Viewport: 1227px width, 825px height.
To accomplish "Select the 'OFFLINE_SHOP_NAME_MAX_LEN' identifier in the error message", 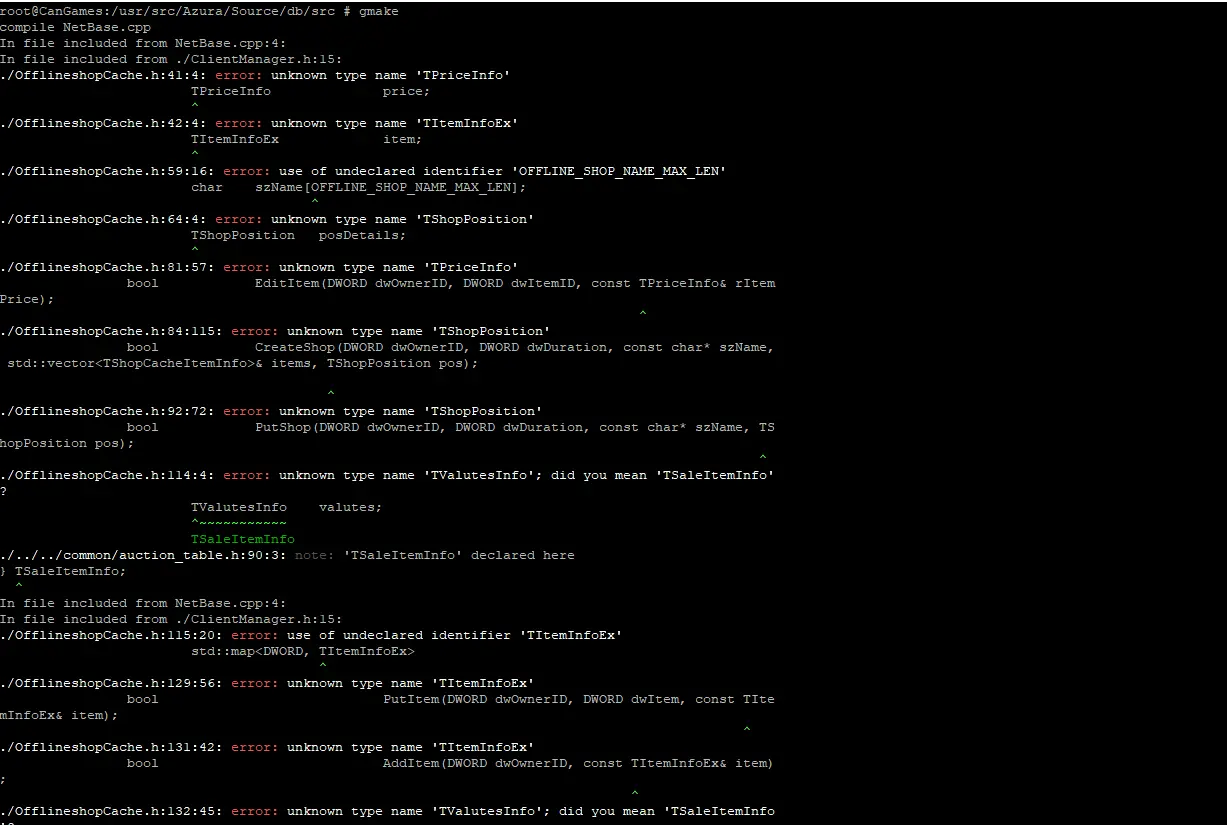I will [622, 171].
